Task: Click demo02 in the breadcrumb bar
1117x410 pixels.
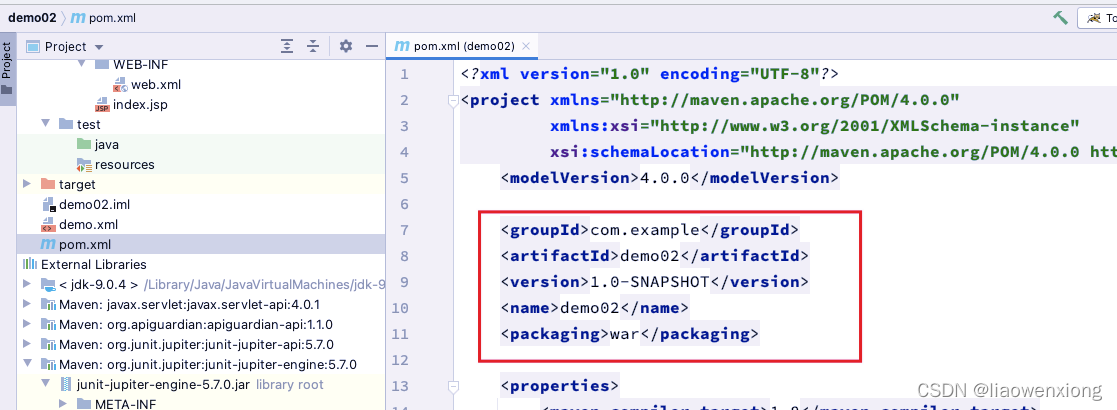Action: pyautogui.click(x=32, y=18)
